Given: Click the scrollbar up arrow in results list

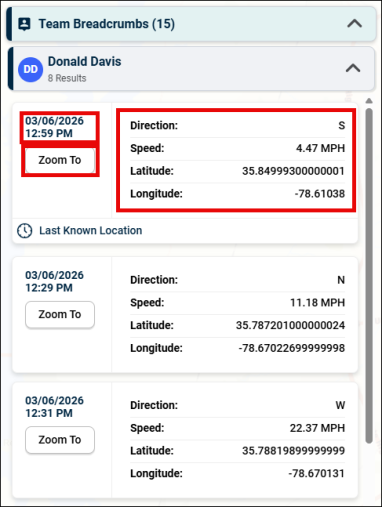Looking at the screenshot, I should 369,101.
